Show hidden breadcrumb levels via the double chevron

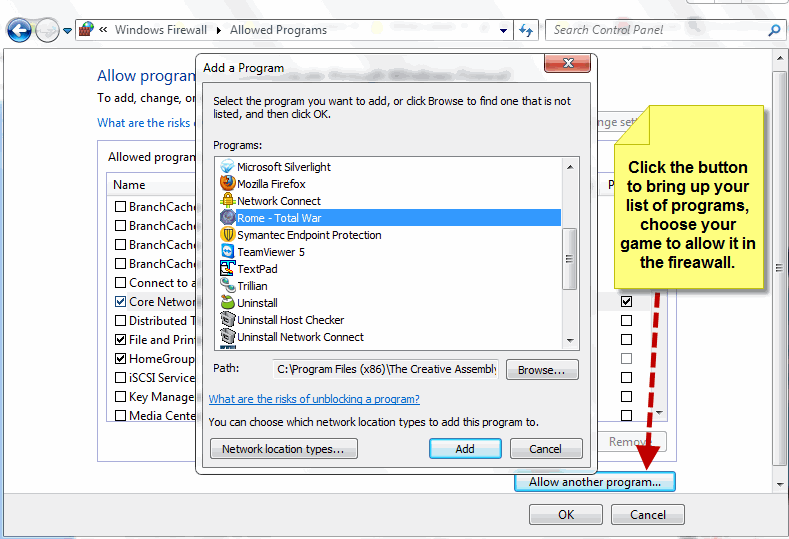[x=103, y=30]
